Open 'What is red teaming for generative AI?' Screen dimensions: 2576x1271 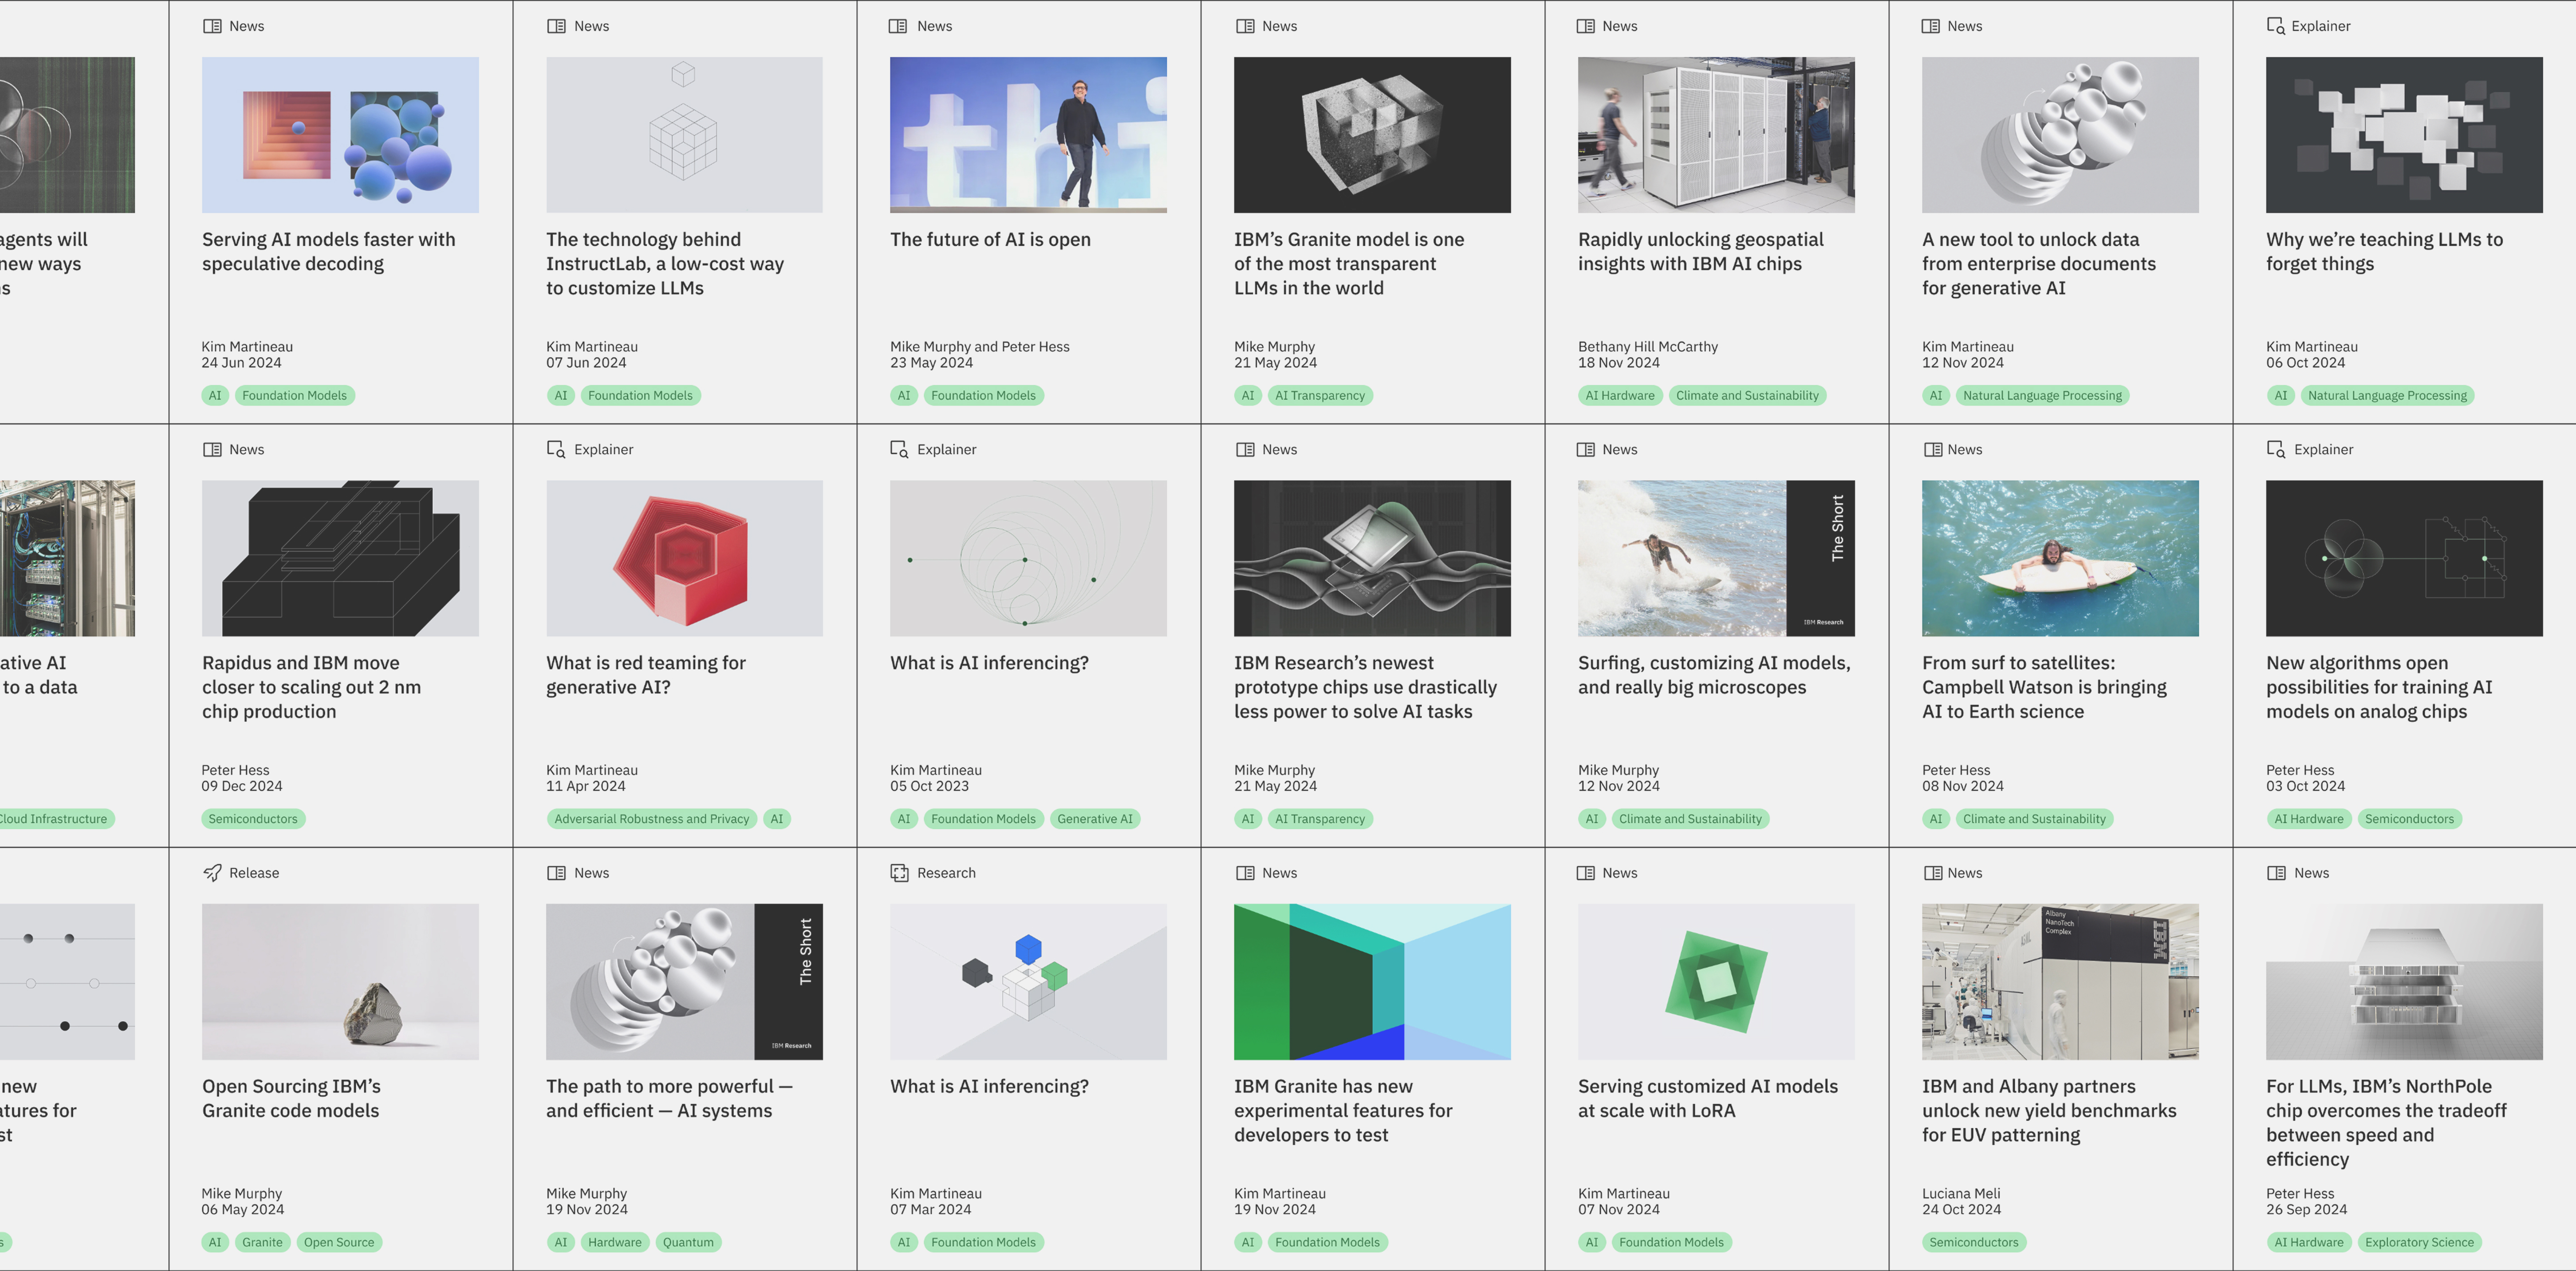coord(645,675)
